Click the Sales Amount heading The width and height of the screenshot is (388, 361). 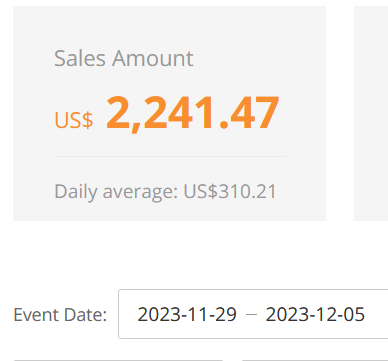[x=124, y=58]
